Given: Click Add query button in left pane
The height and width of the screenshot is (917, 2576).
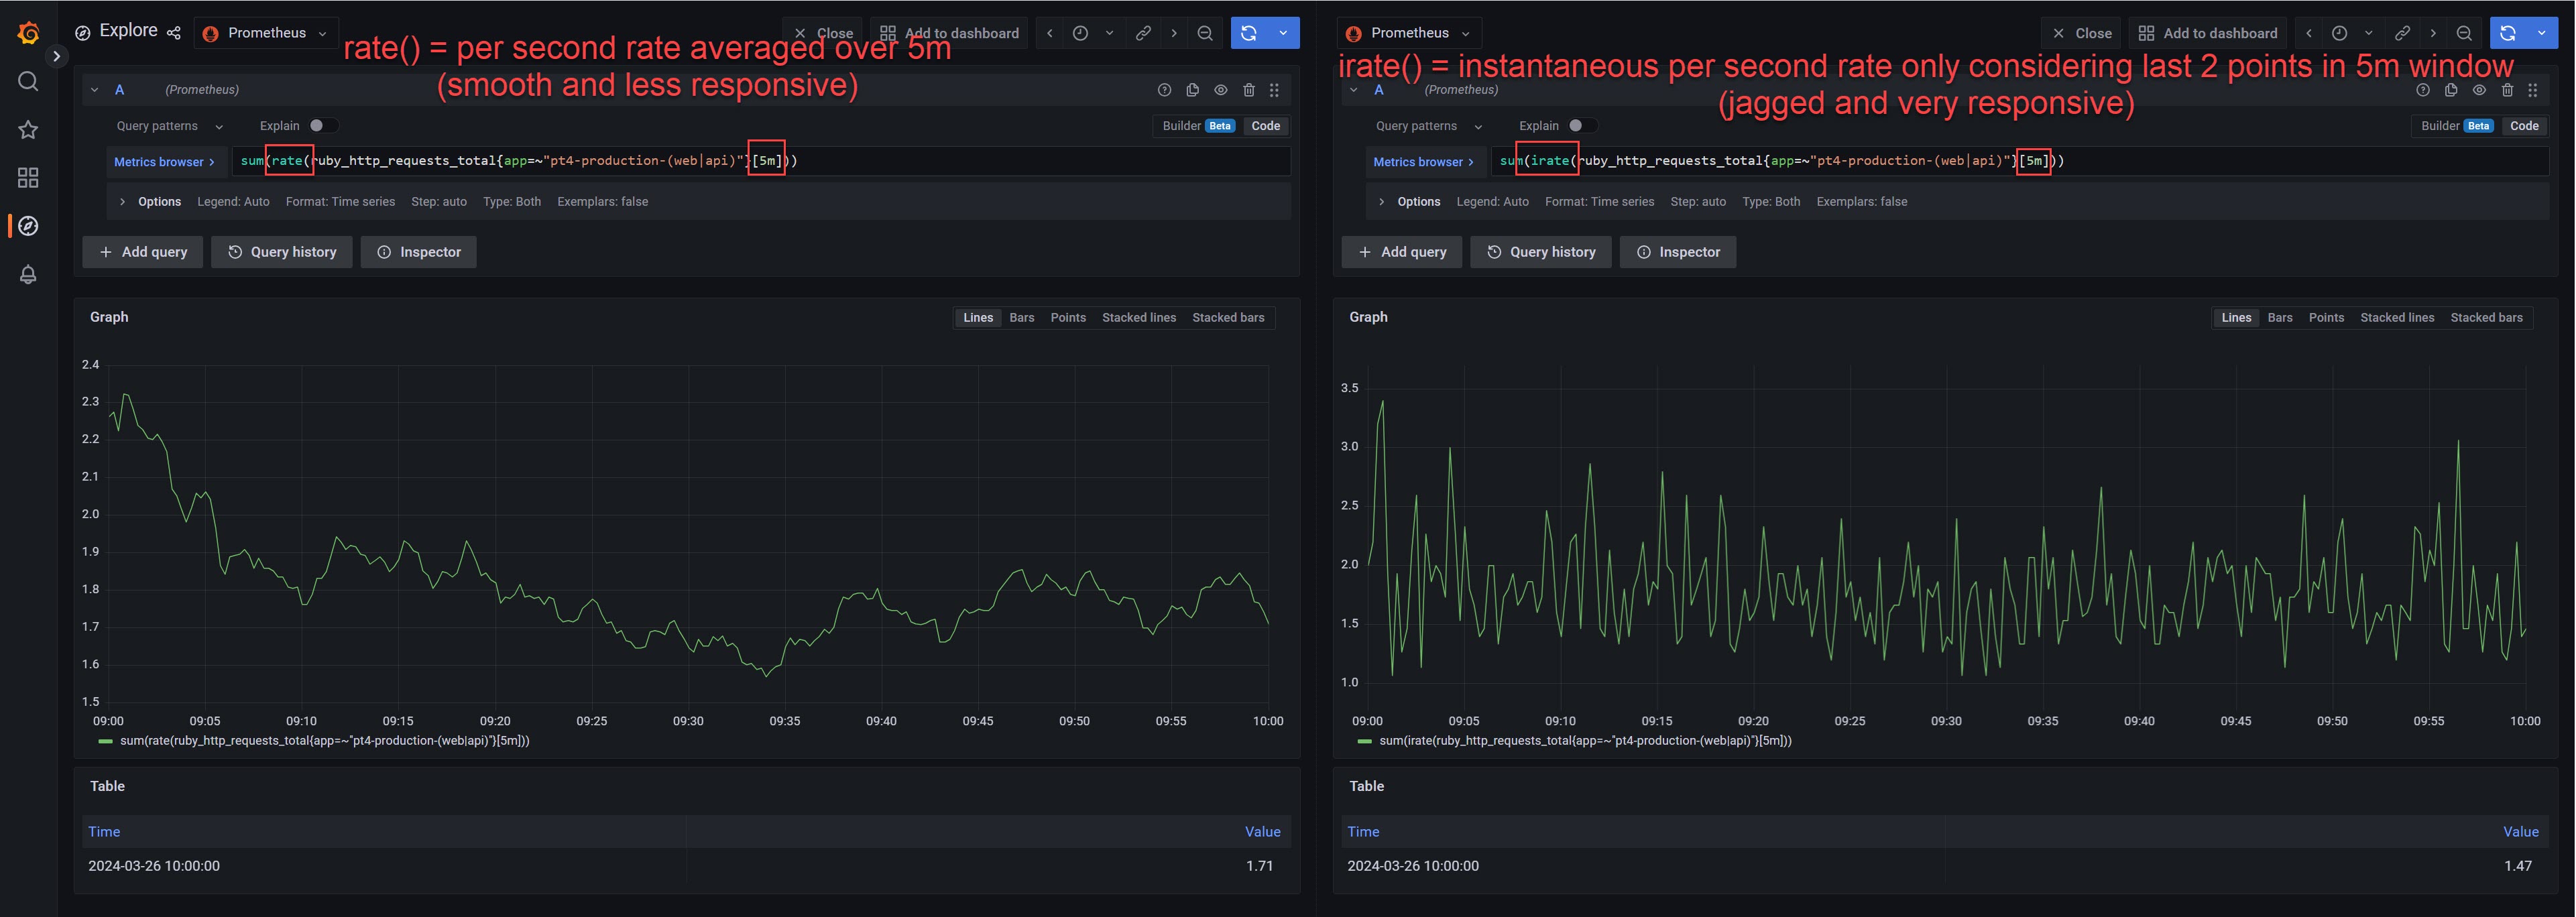Looking at the screenshot, I should click(x=143, y=252).
